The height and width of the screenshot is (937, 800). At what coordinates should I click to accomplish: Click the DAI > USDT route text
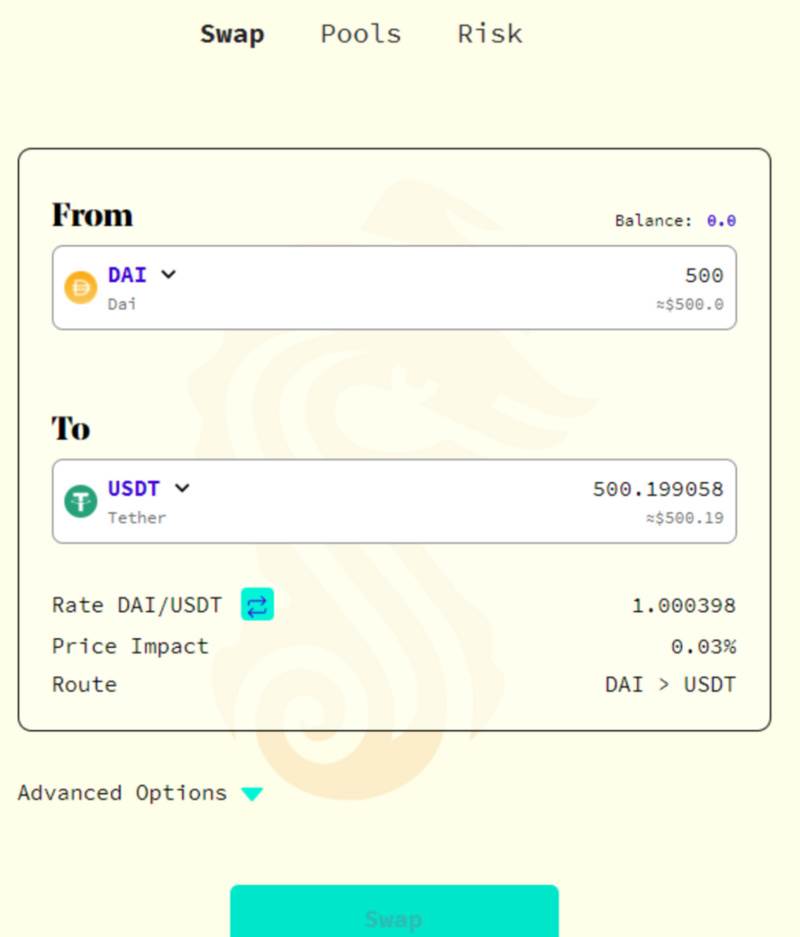[x=670, y=684]
